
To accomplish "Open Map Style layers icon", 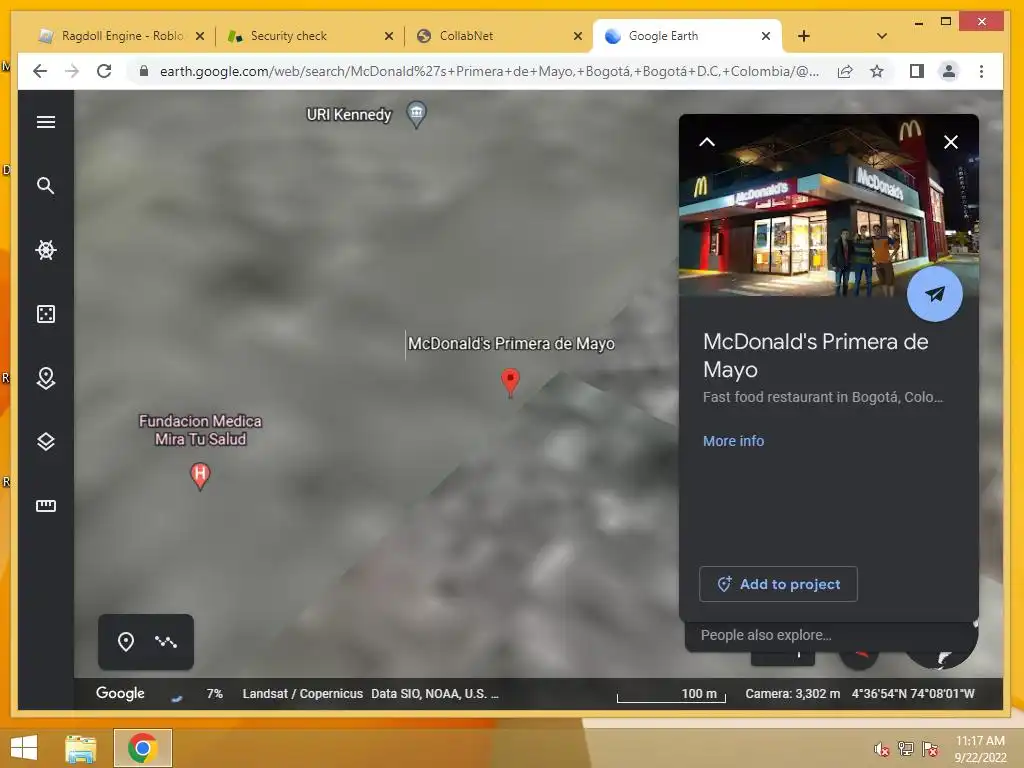I will (x=46, y=441).
